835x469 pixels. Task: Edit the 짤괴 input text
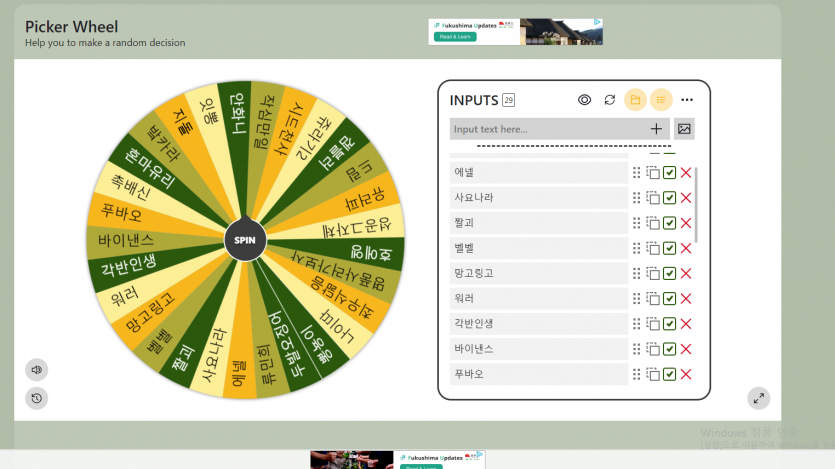[x=539, y=223]
